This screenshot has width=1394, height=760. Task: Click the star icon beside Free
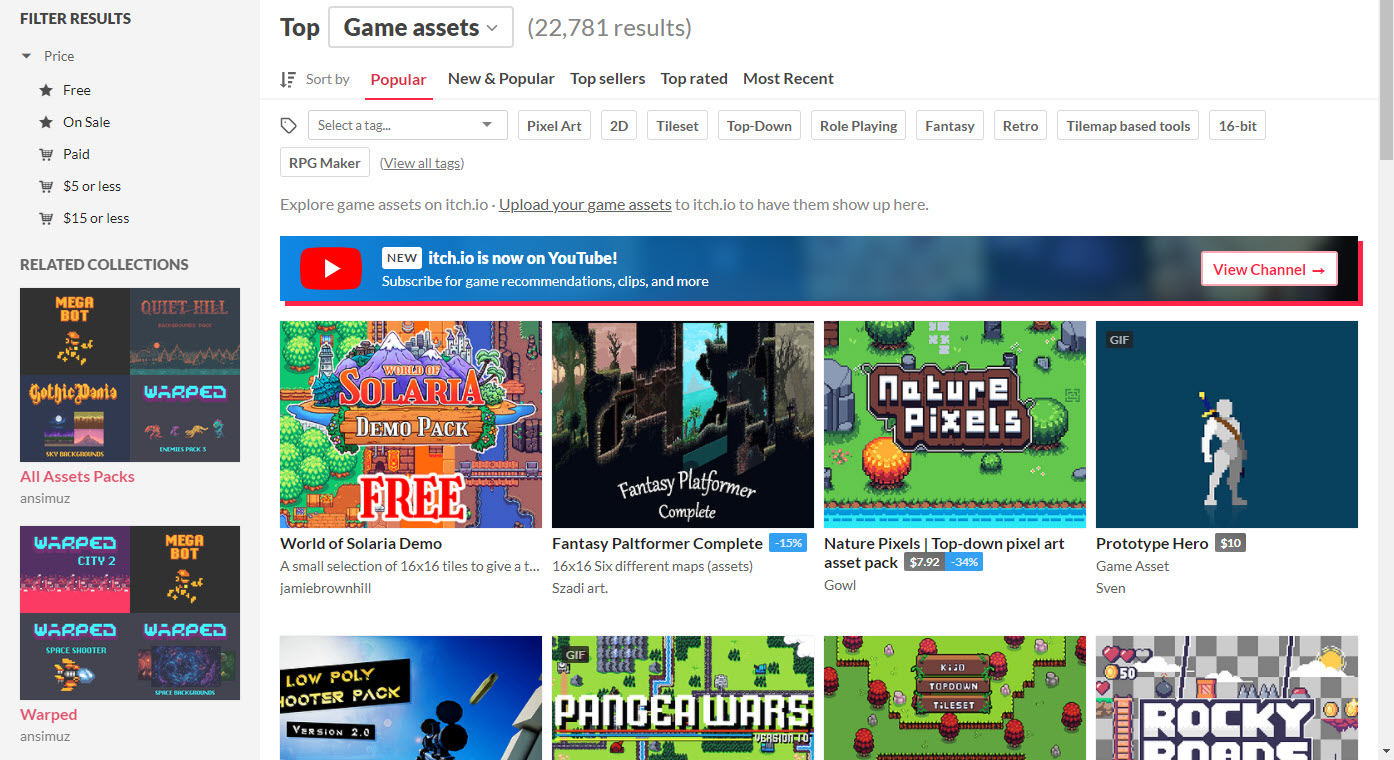tap(46, 90)
